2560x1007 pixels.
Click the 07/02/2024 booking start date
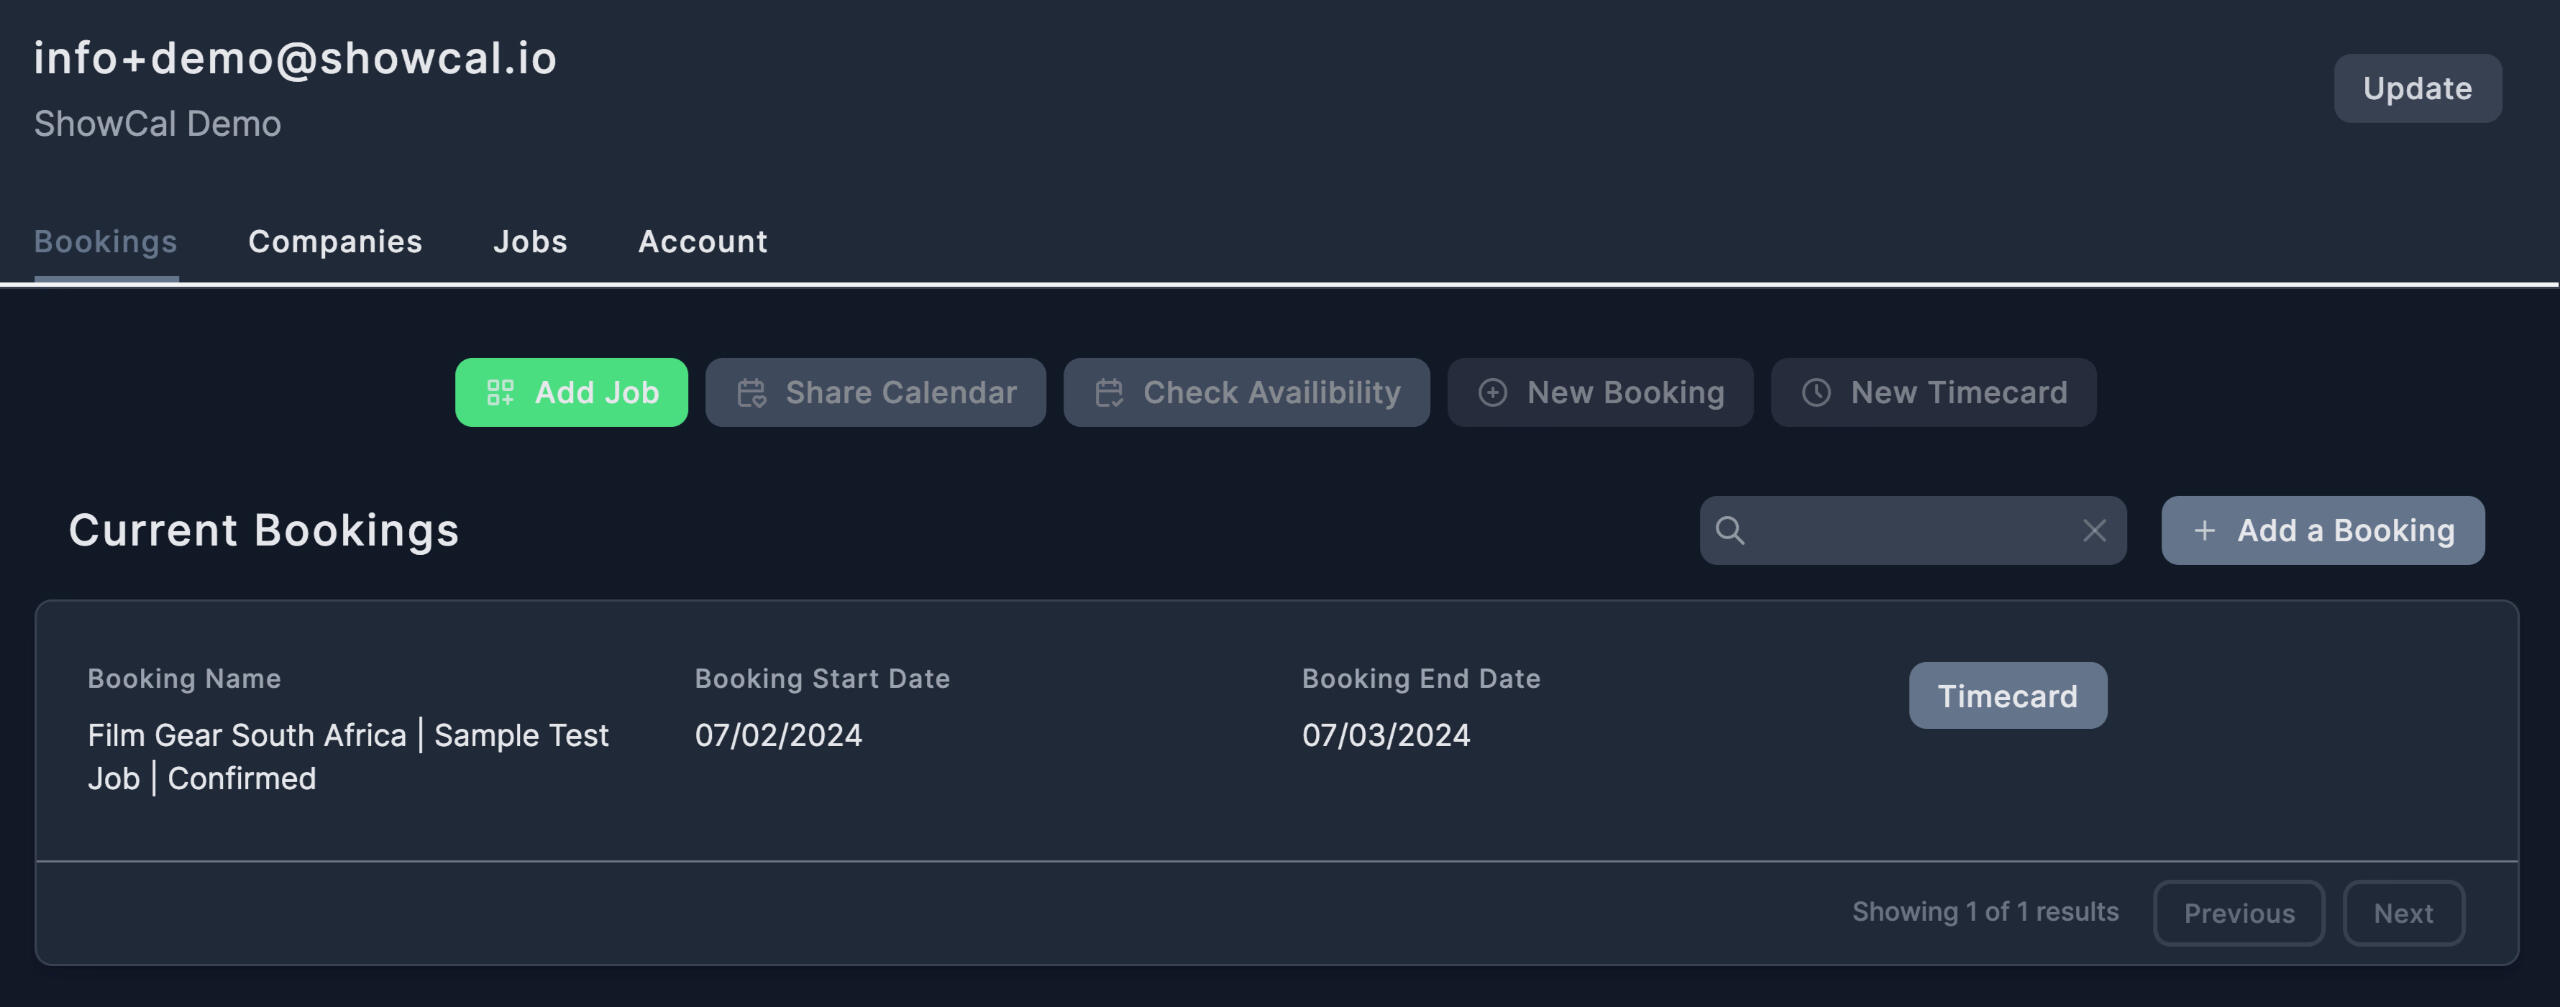(778, 736)
